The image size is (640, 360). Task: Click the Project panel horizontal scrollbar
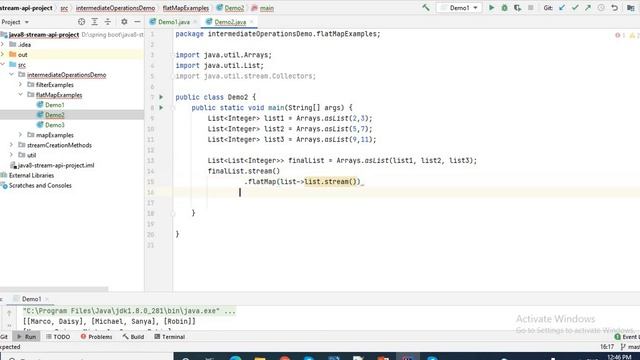[54, 289]
